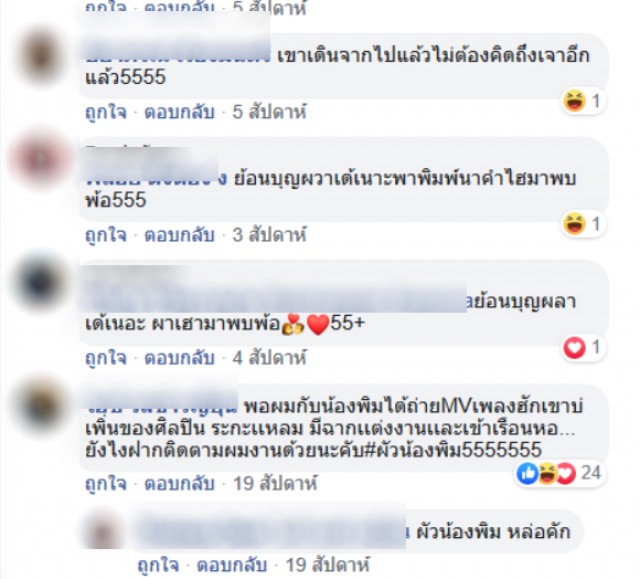
Task: Click the blurred avatar beside 'เขาเดินจากไปแล้ว' comment
Action: (x=40, y=56)
